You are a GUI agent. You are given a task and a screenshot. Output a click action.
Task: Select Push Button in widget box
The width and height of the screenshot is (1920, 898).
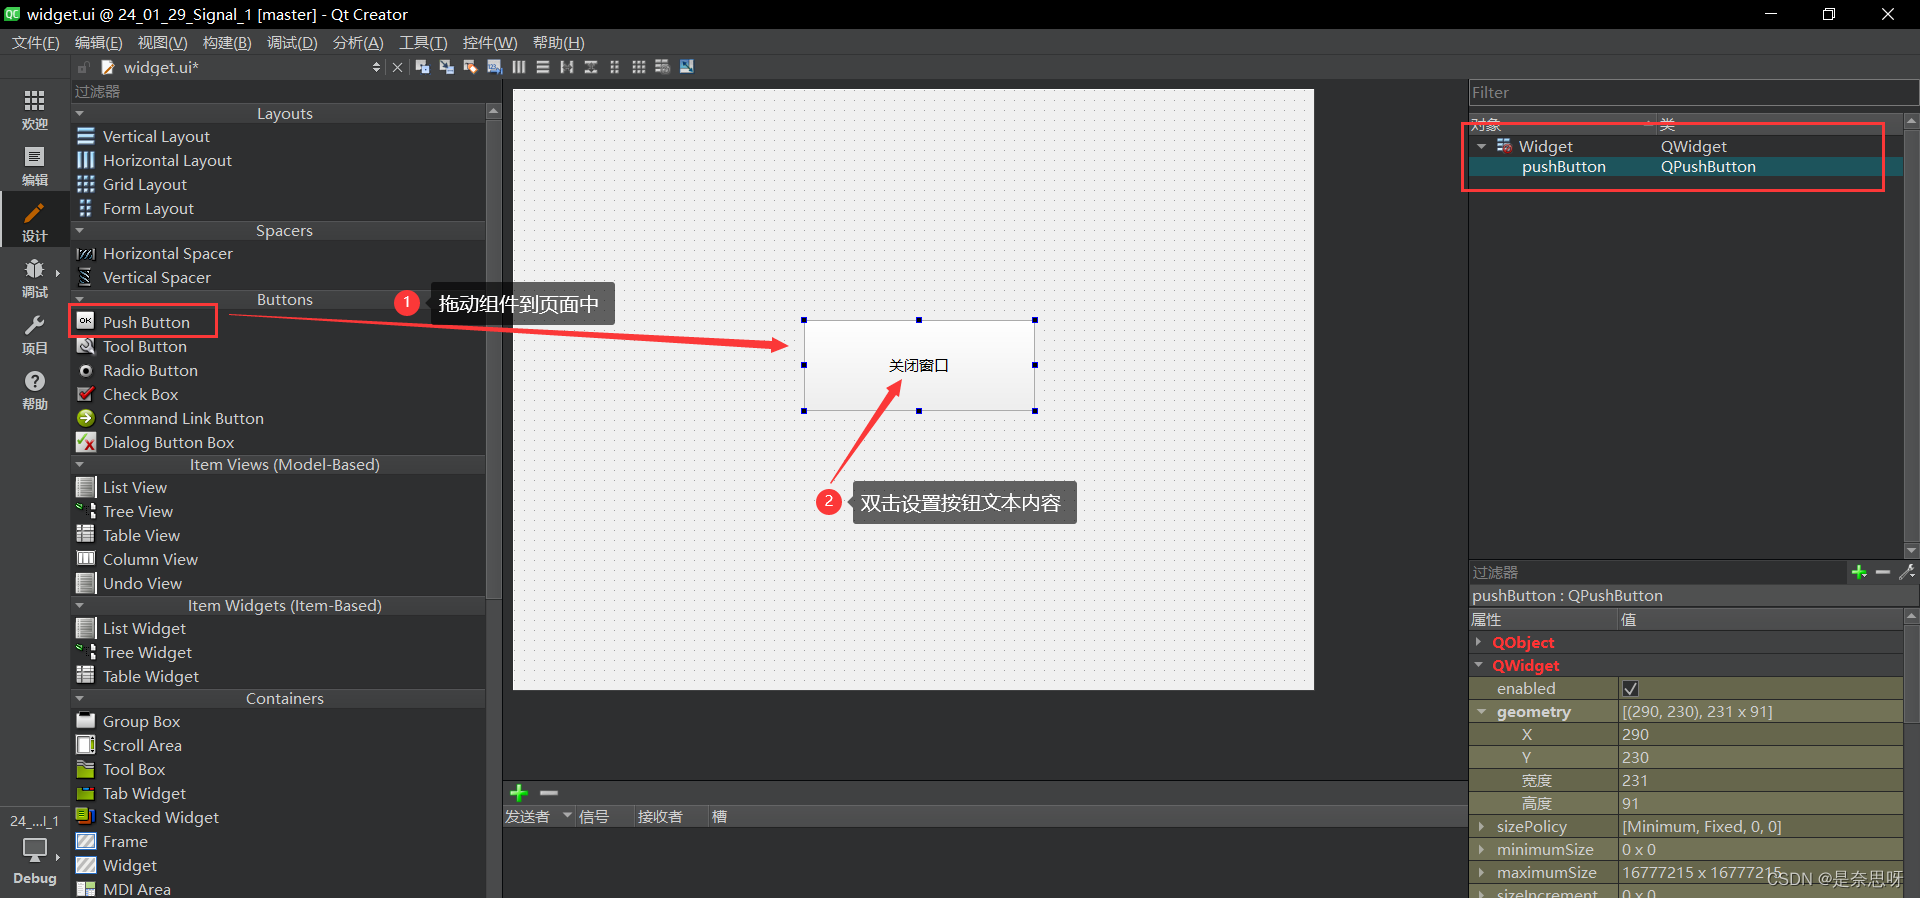[x=145, y=322]
